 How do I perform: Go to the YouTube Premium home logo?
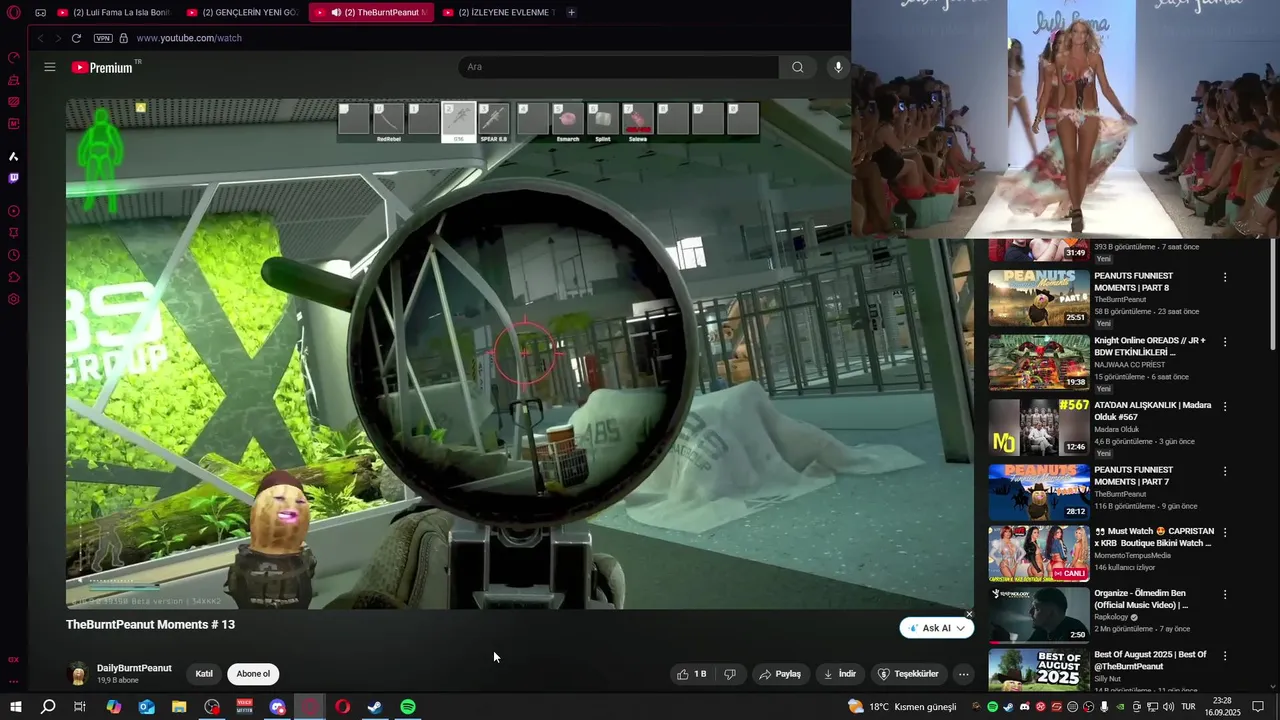click(102, 67)
